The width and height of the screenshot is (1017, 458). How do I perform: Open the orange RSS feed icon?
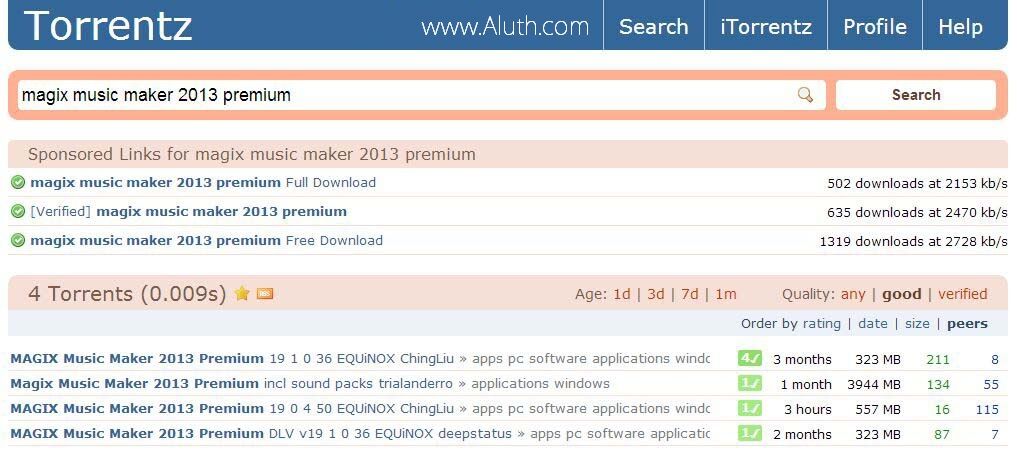tap(265, 294)
